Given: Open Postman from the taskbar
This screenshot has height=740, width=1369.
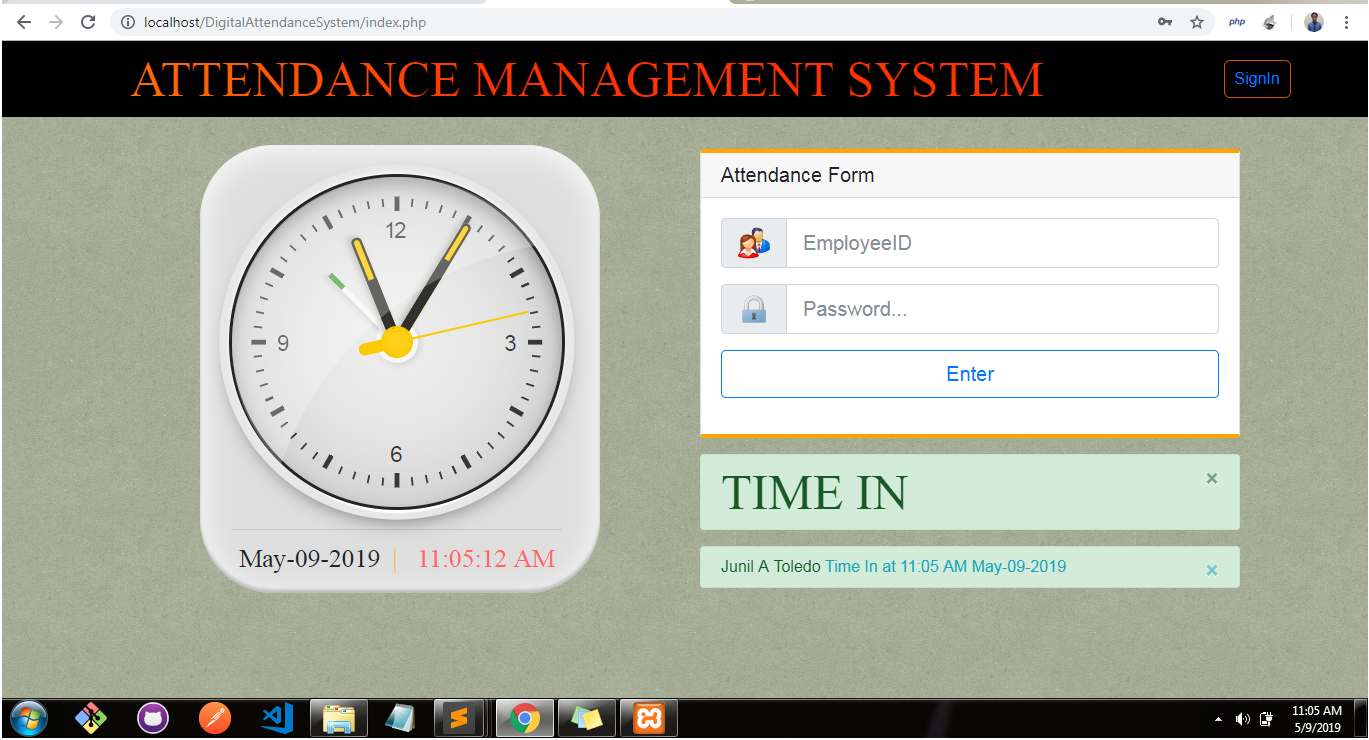Looking at the screenshot, I should [215, 717].
